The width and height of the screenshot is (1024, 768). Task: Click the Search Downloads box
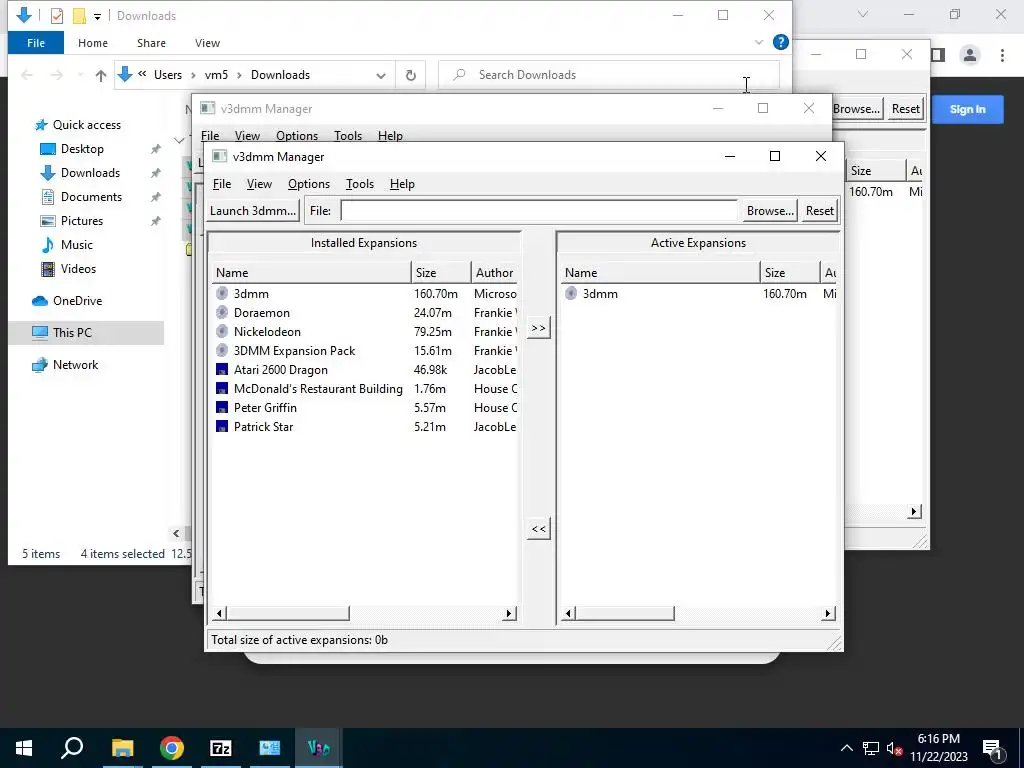(609, 75)
